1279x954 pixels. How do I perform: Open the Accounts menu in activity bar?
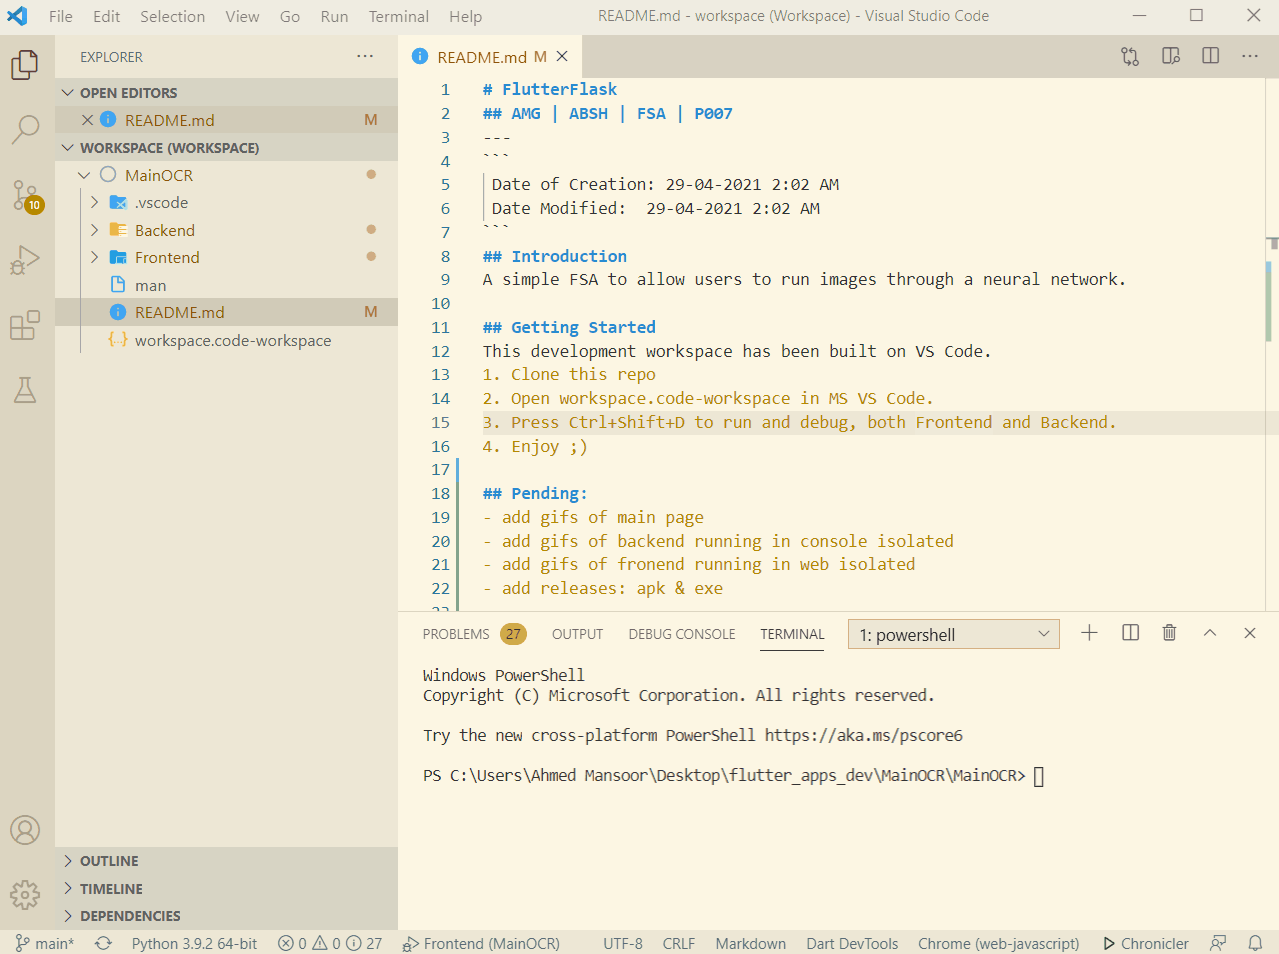(x=25, y=830)
